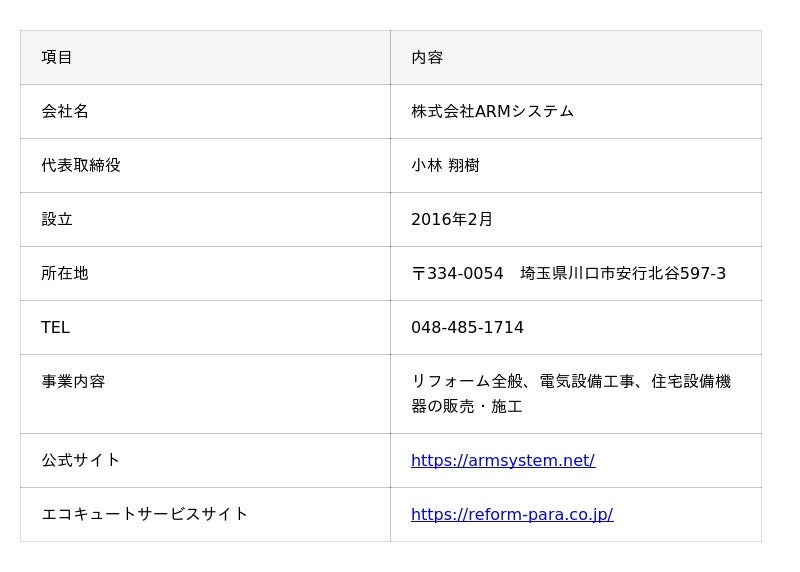The height and width of the screenshot is (572, 800).
Task: Click the エコキュートサービスサイト label cell
Action: 205,515
